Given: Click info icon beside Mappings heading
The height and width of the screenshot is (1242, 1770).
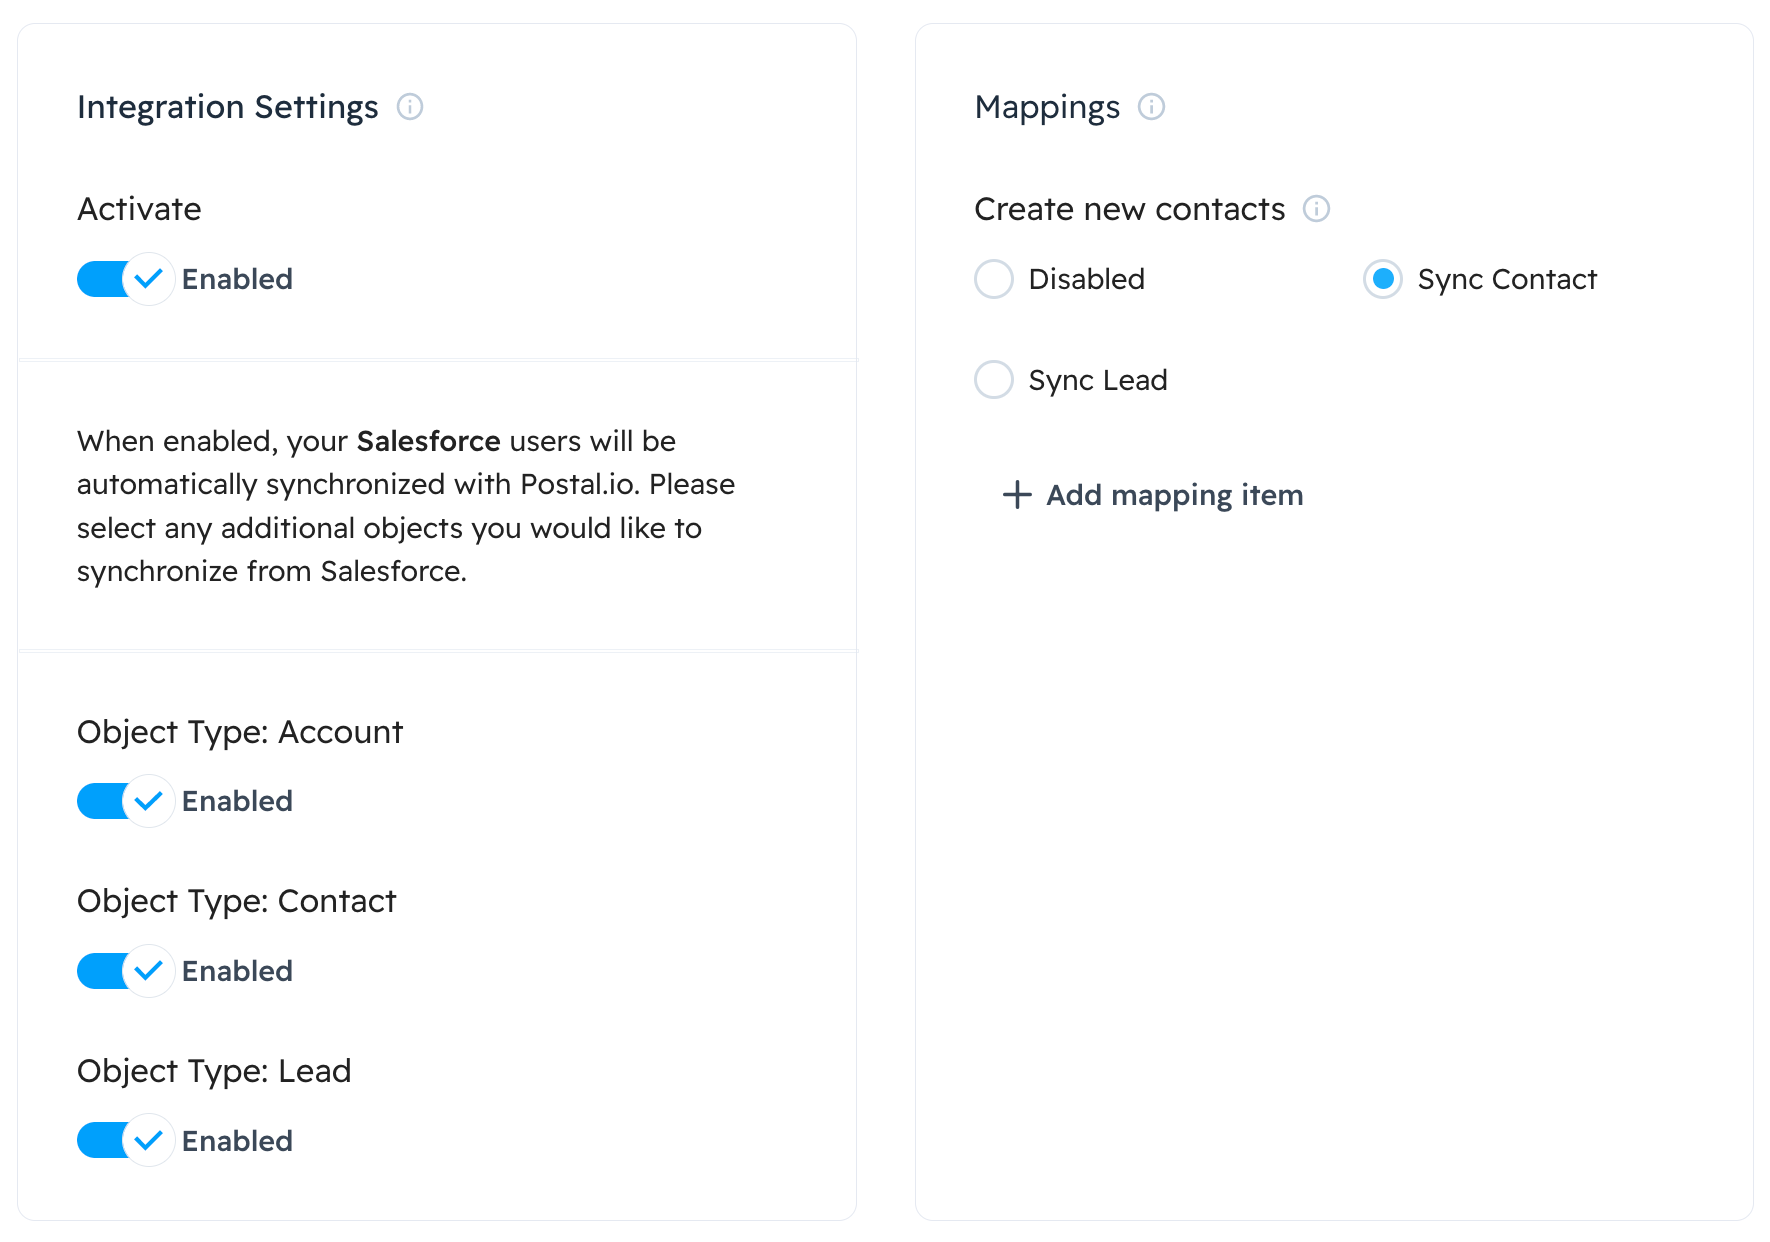Looking at the screenshot, I should (x=1151, y=107).
